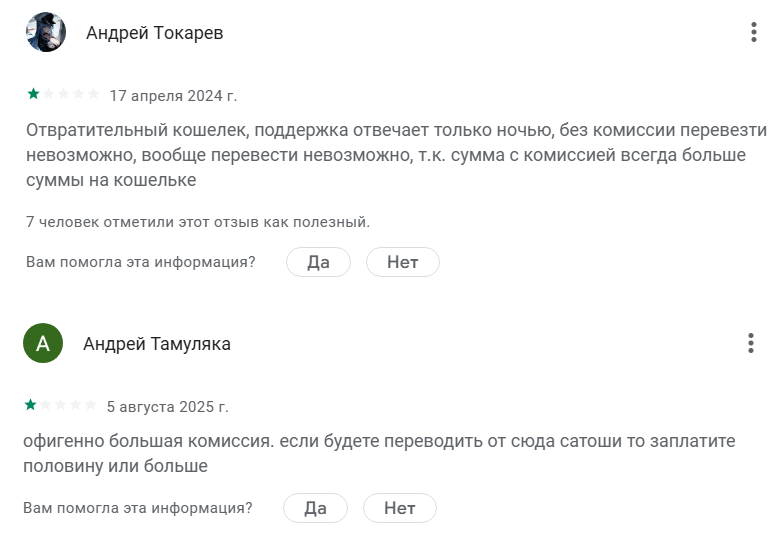
Task: Click the date "5 августа 2025 г."
Action: pyautogui.click(x=167, y=407)
